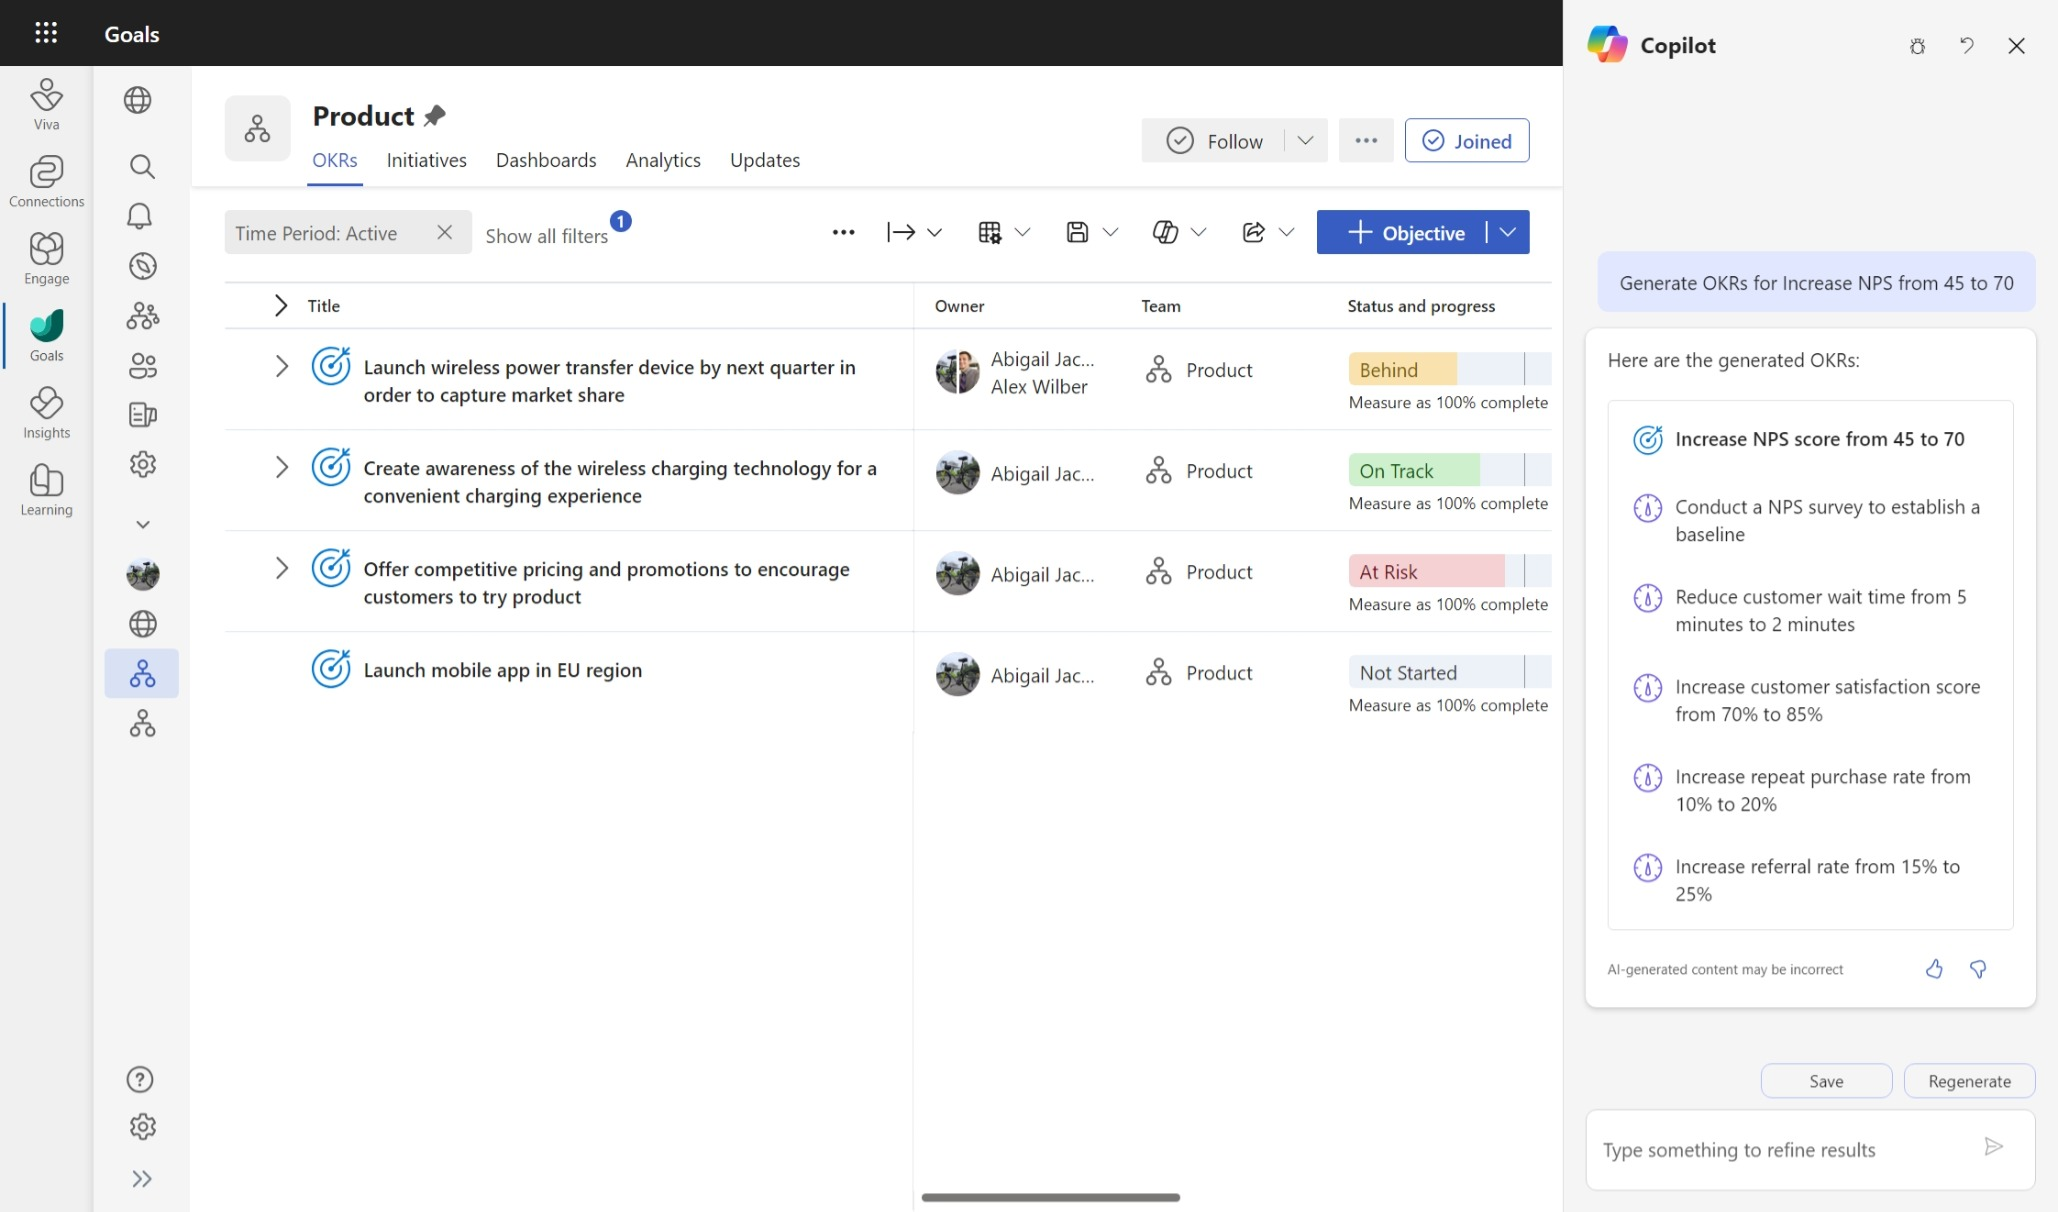Open Viva app icon in sidebar
The width and height of the screenshot is (2058, 1212).
point(48,104)
